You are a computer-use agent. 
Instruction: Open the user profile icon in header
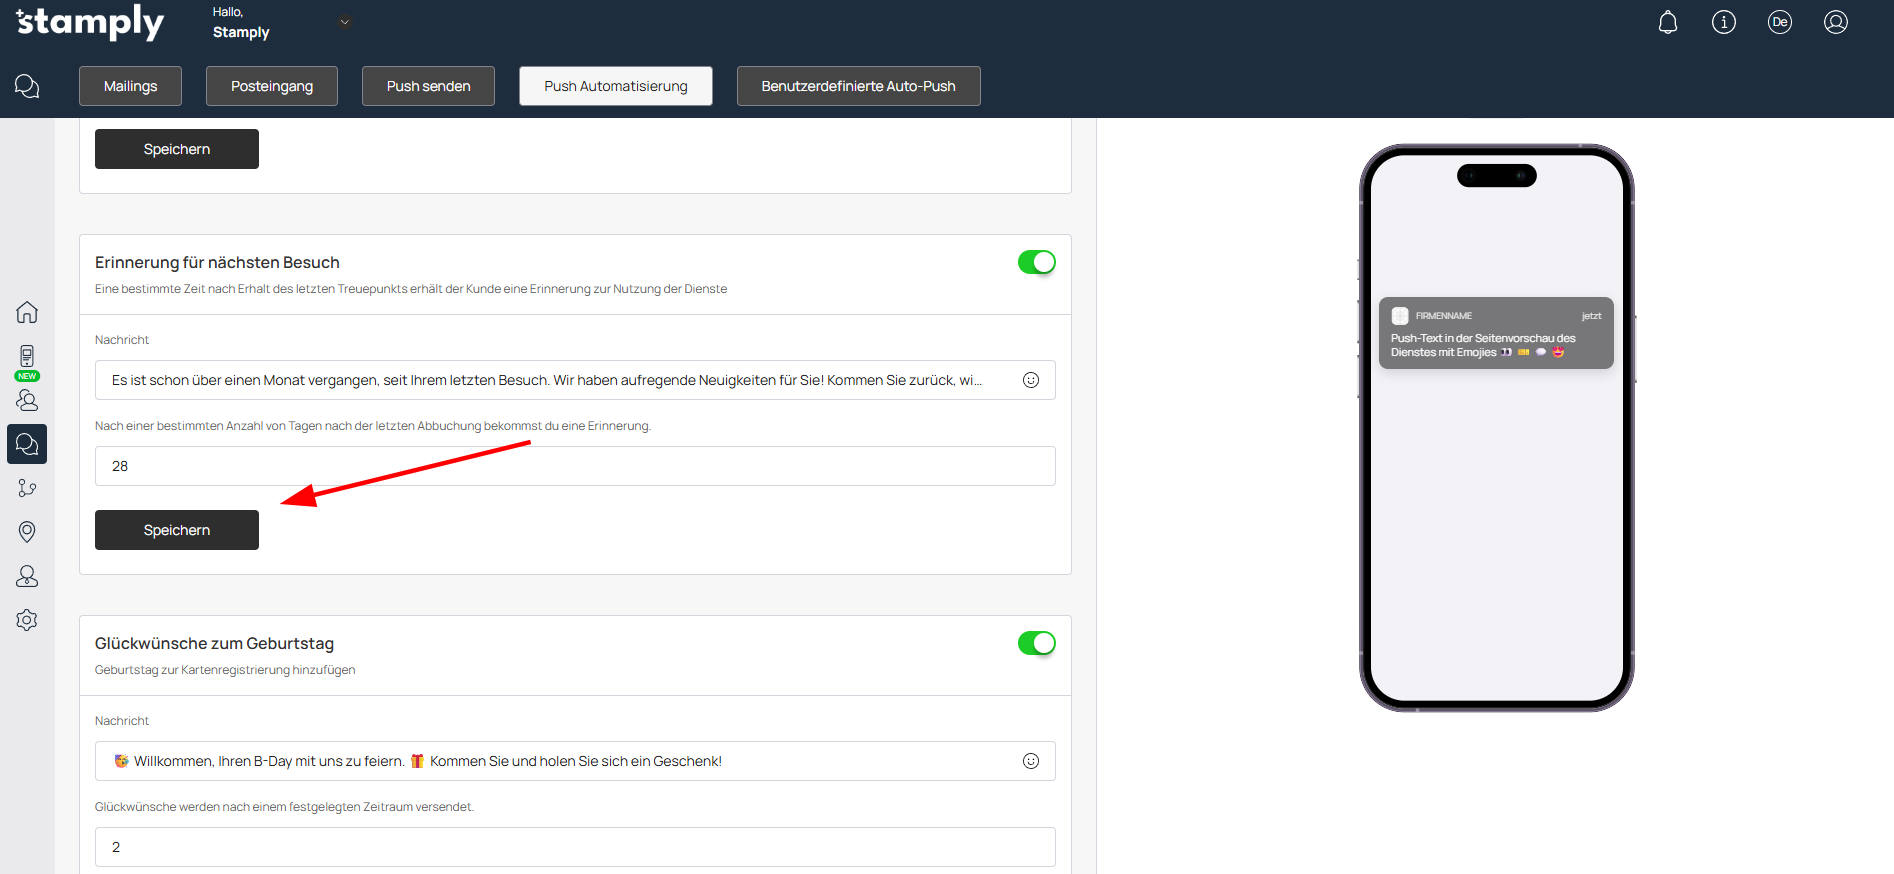tap(1836, 22)
